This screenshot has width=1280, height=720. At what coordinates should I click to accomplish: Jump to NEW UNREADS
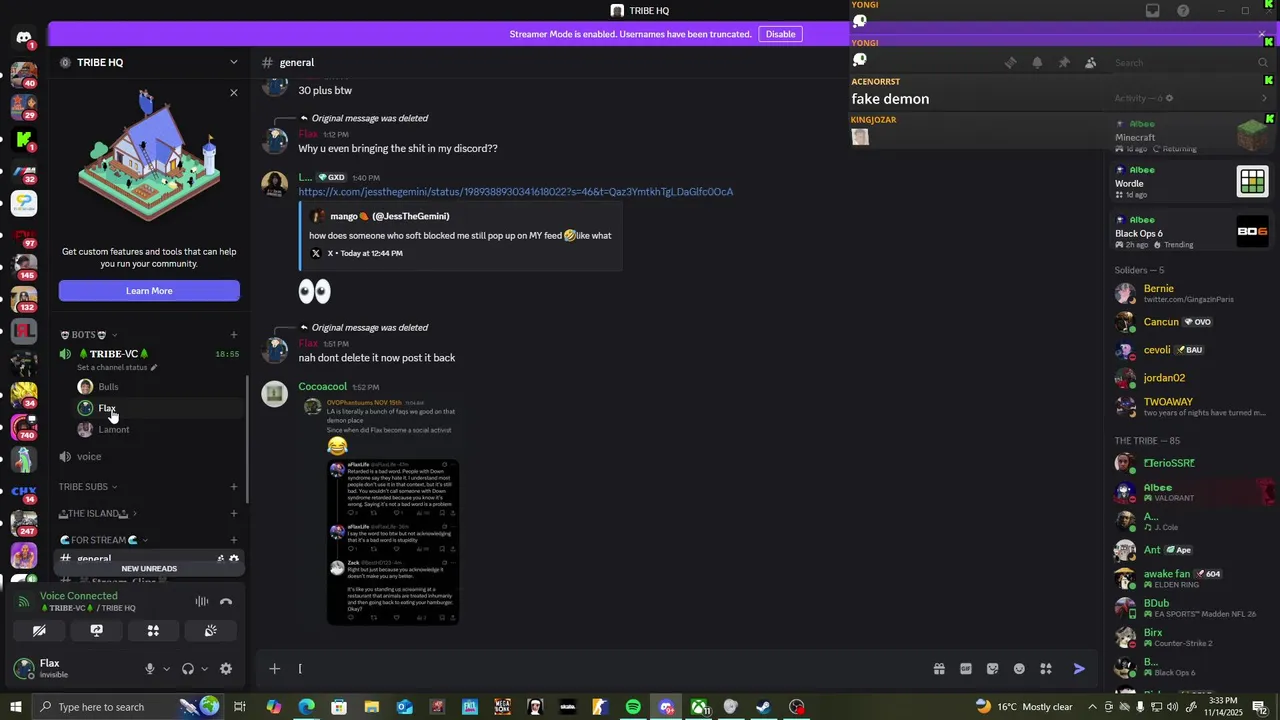point(149,569)
